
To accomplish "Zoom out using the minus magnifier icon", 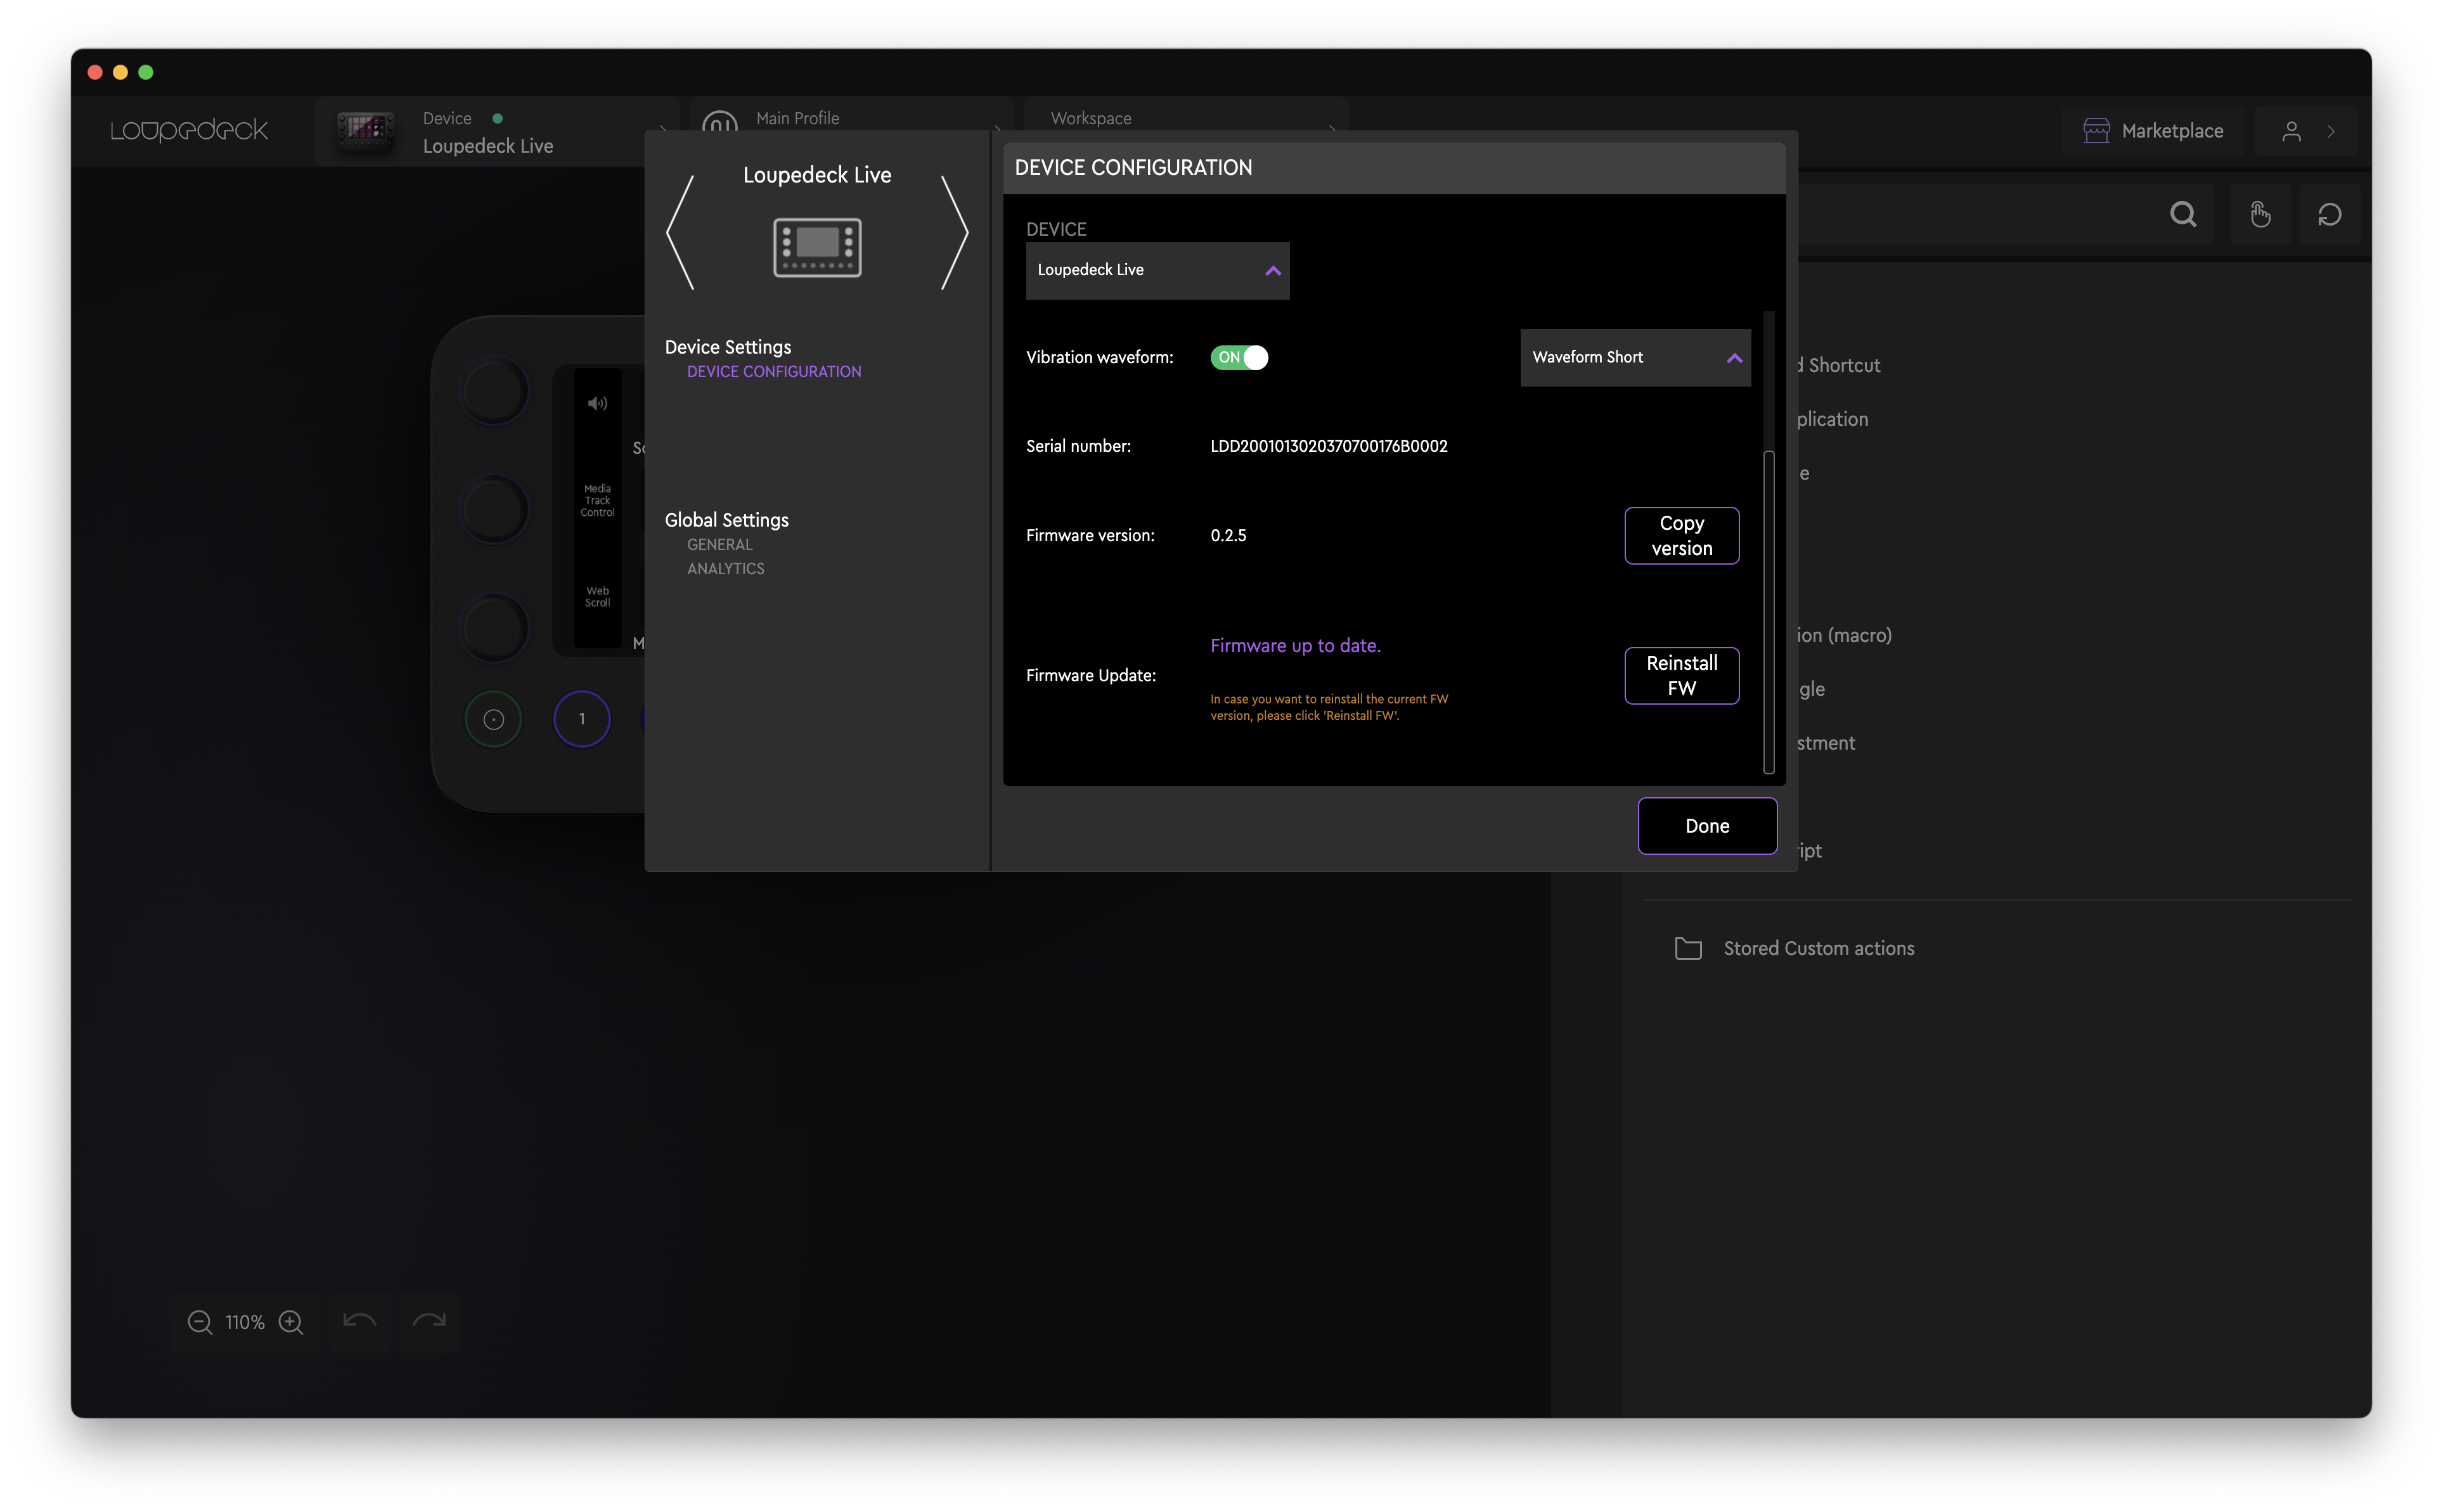I will coord(200,1322).
